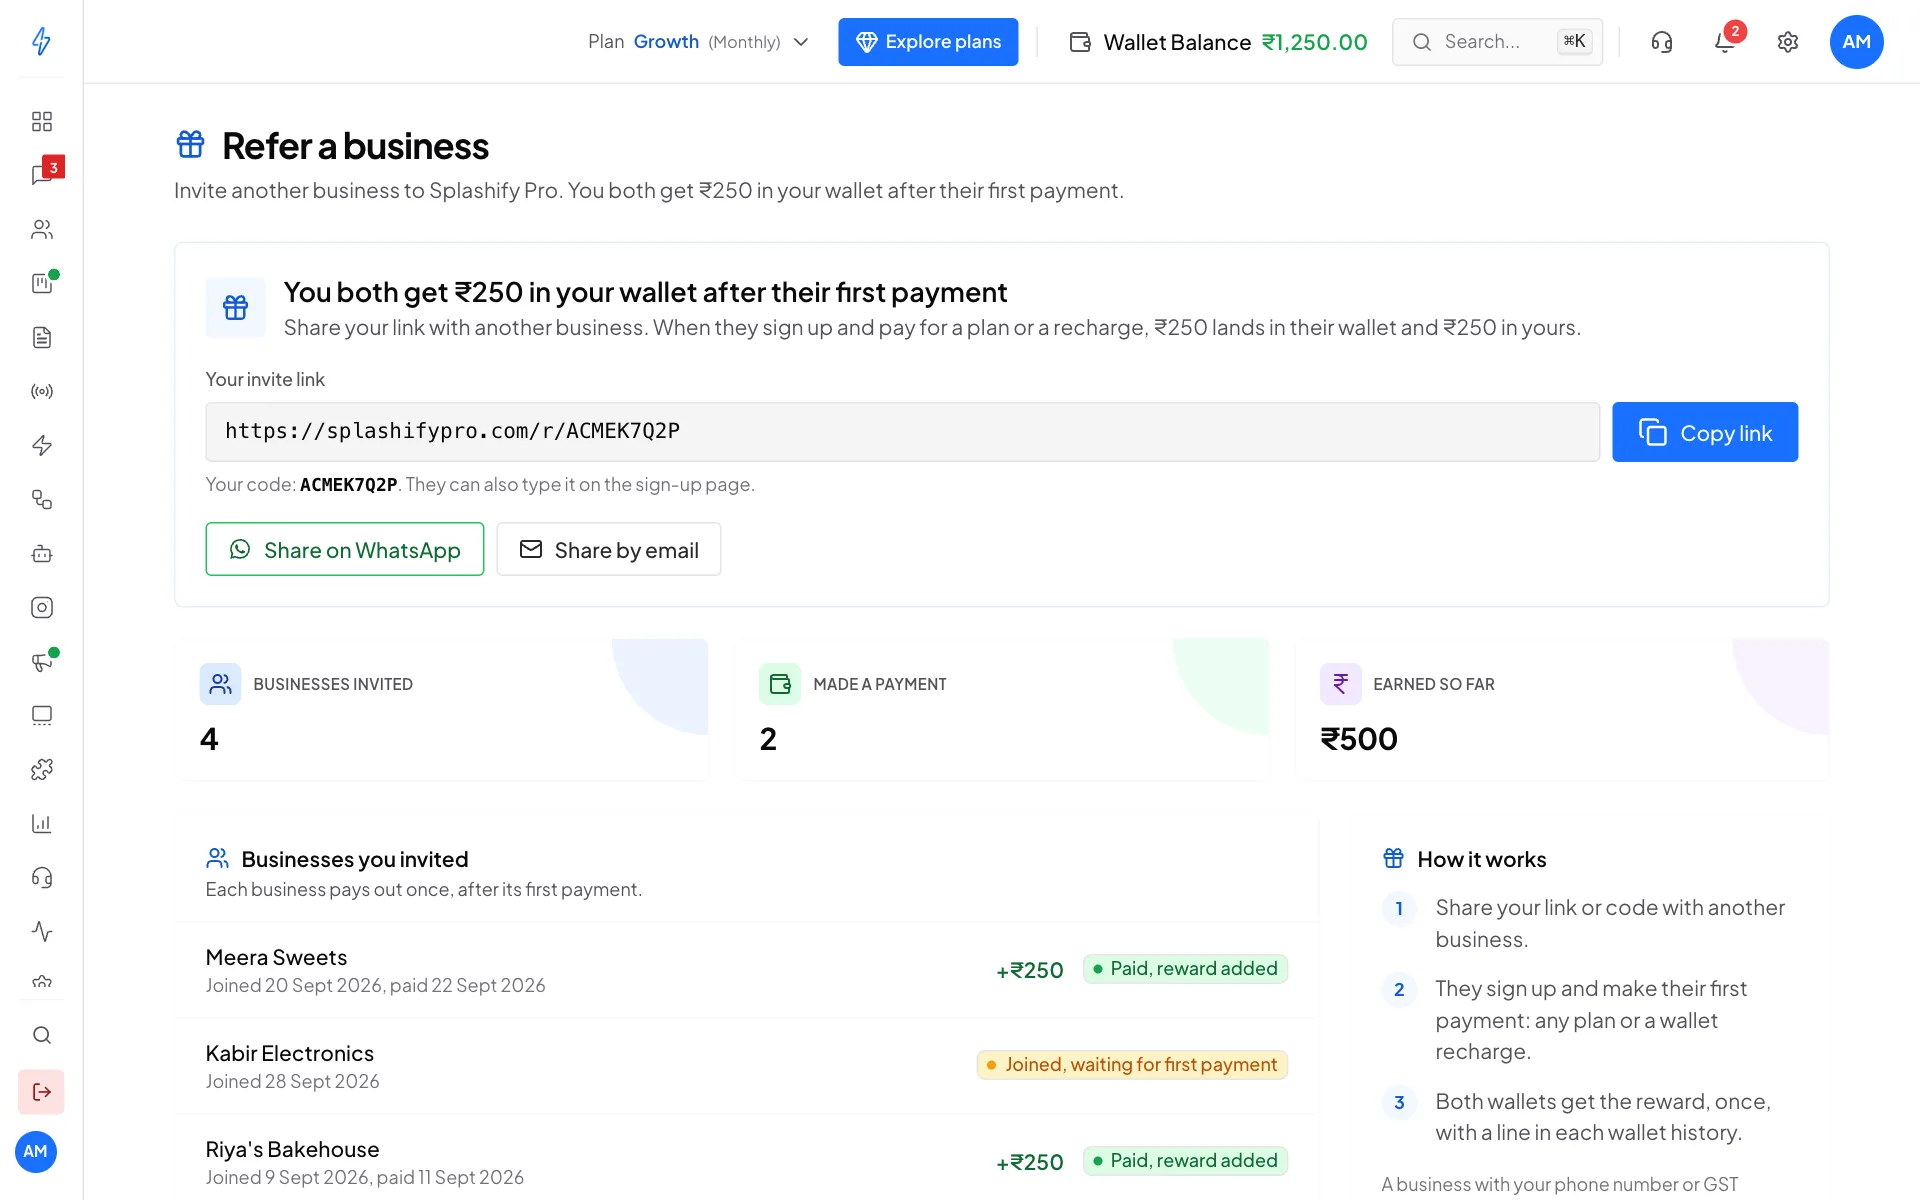Open the chatbot robot icon in sidebar

41,553
